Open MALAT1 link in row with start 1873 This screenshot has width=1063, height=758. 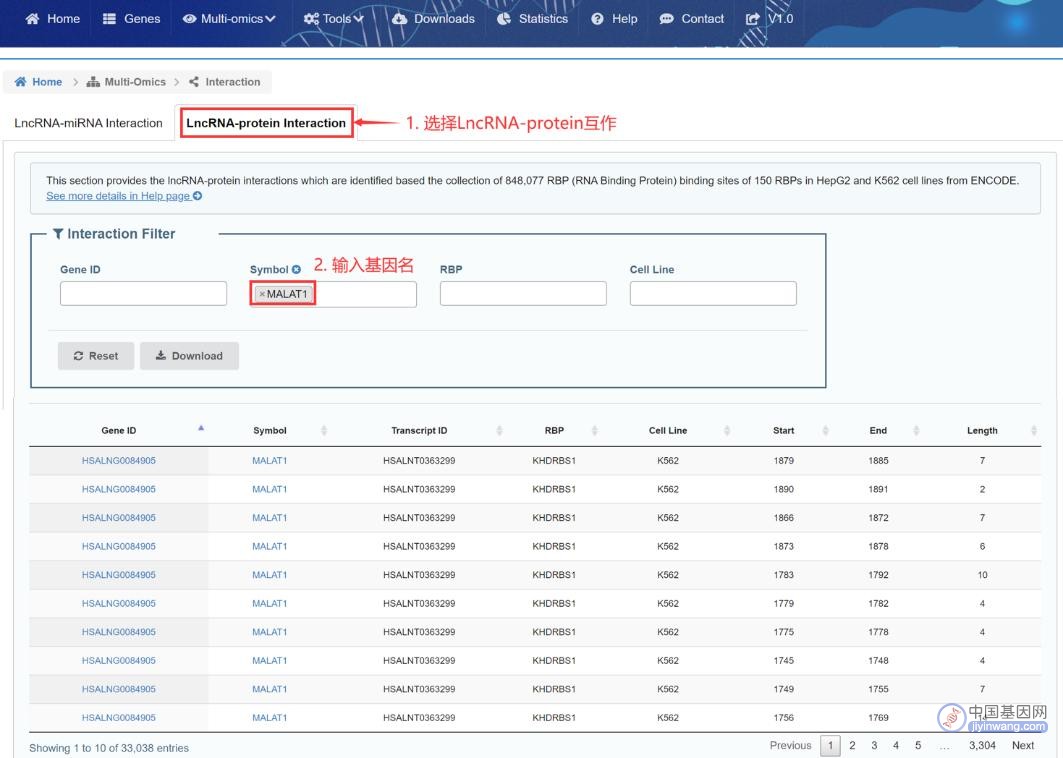270,546
